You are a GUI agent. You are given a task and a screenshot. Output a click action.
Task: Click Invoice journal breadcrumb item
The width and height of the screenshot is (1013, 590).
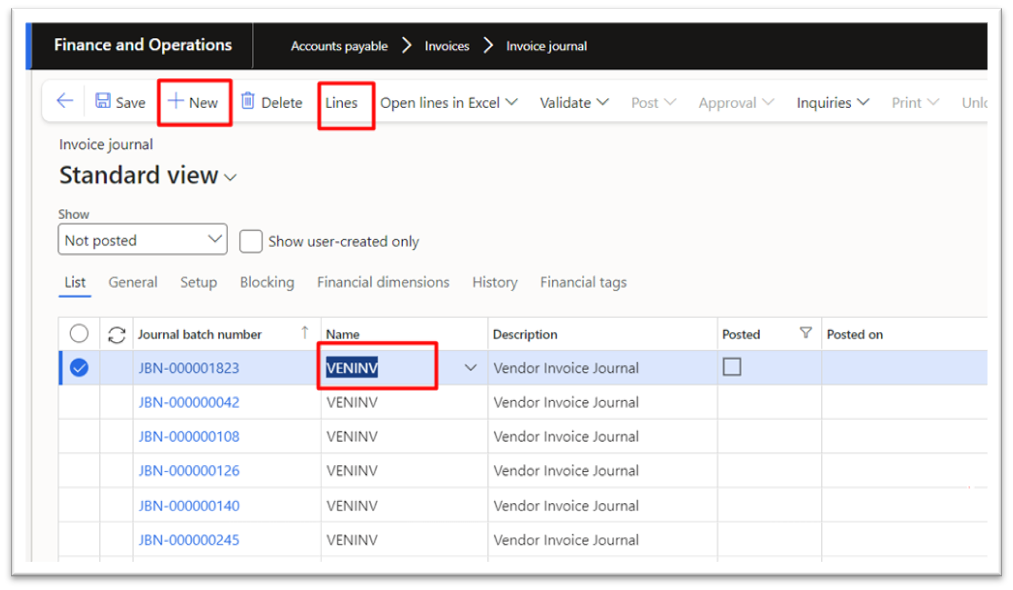547,46
